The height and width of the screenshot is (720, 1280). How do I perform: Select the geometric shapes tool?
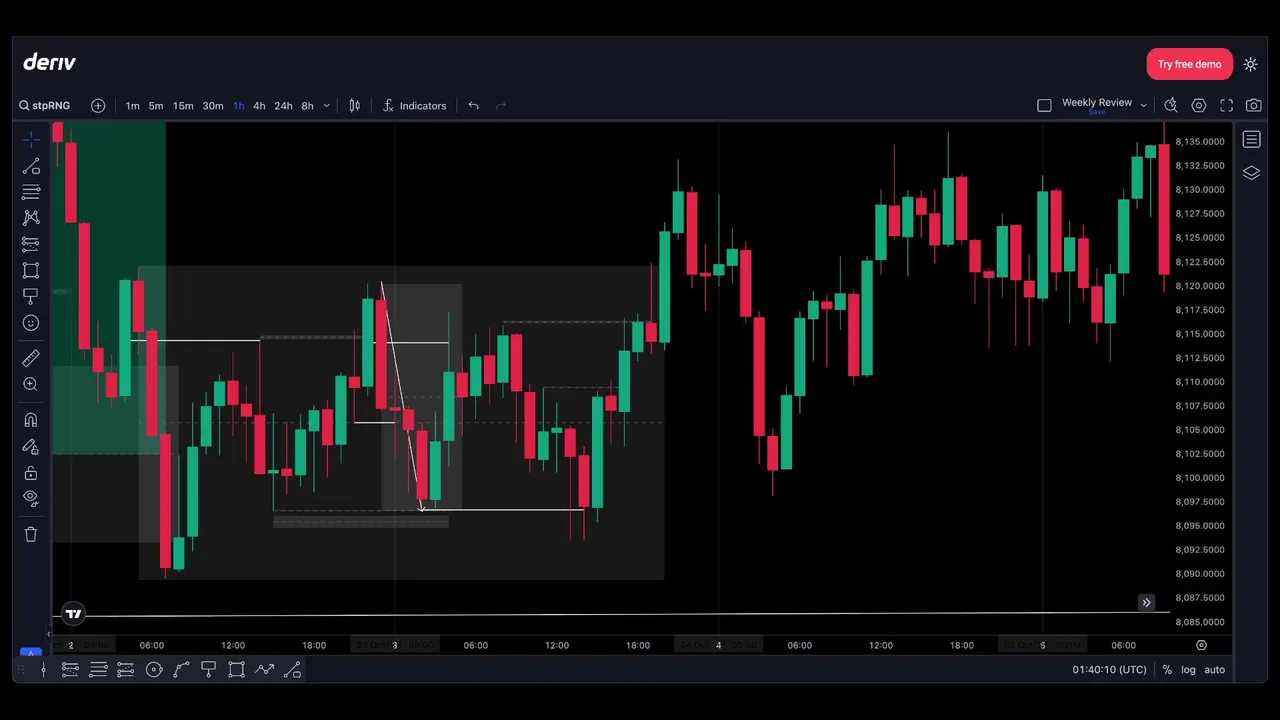click(31, 270)
